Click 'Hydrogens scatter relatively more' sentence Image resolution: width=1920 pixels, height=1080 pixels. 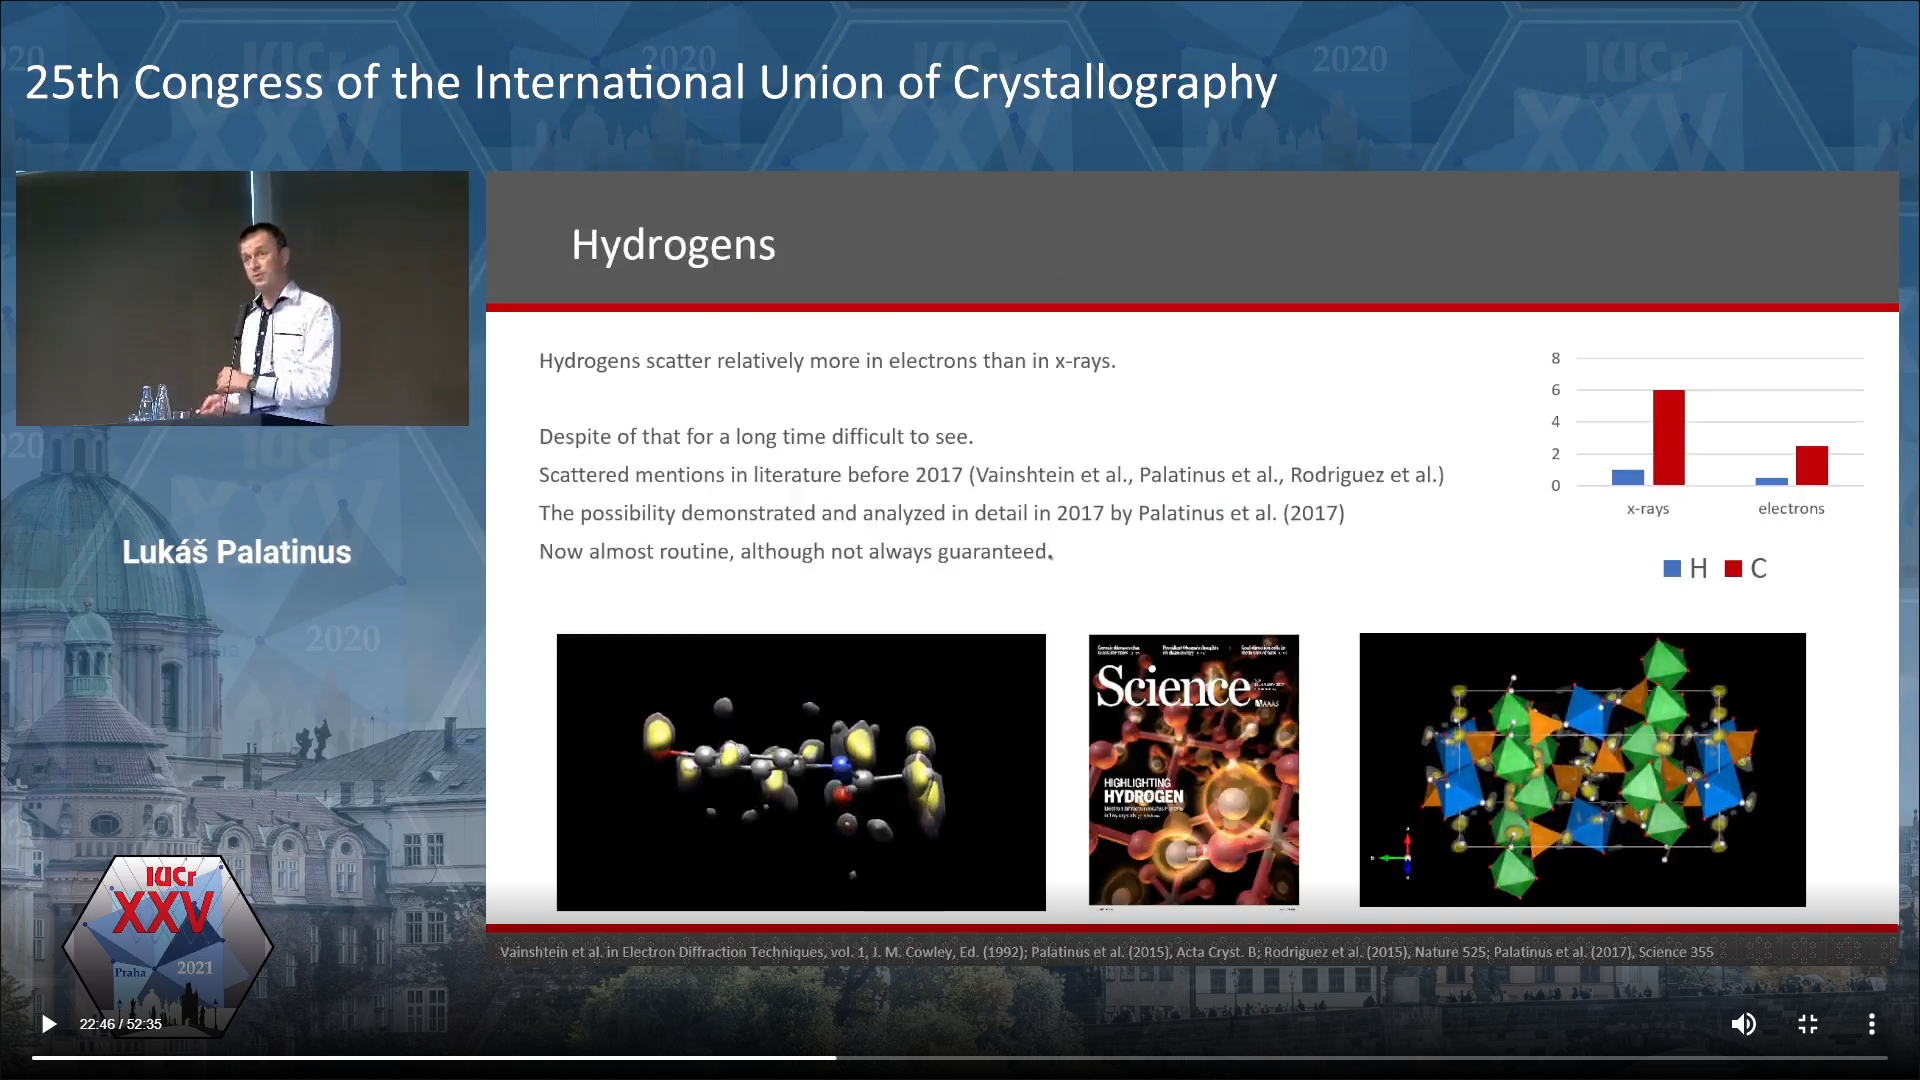[x=827, y=361]
